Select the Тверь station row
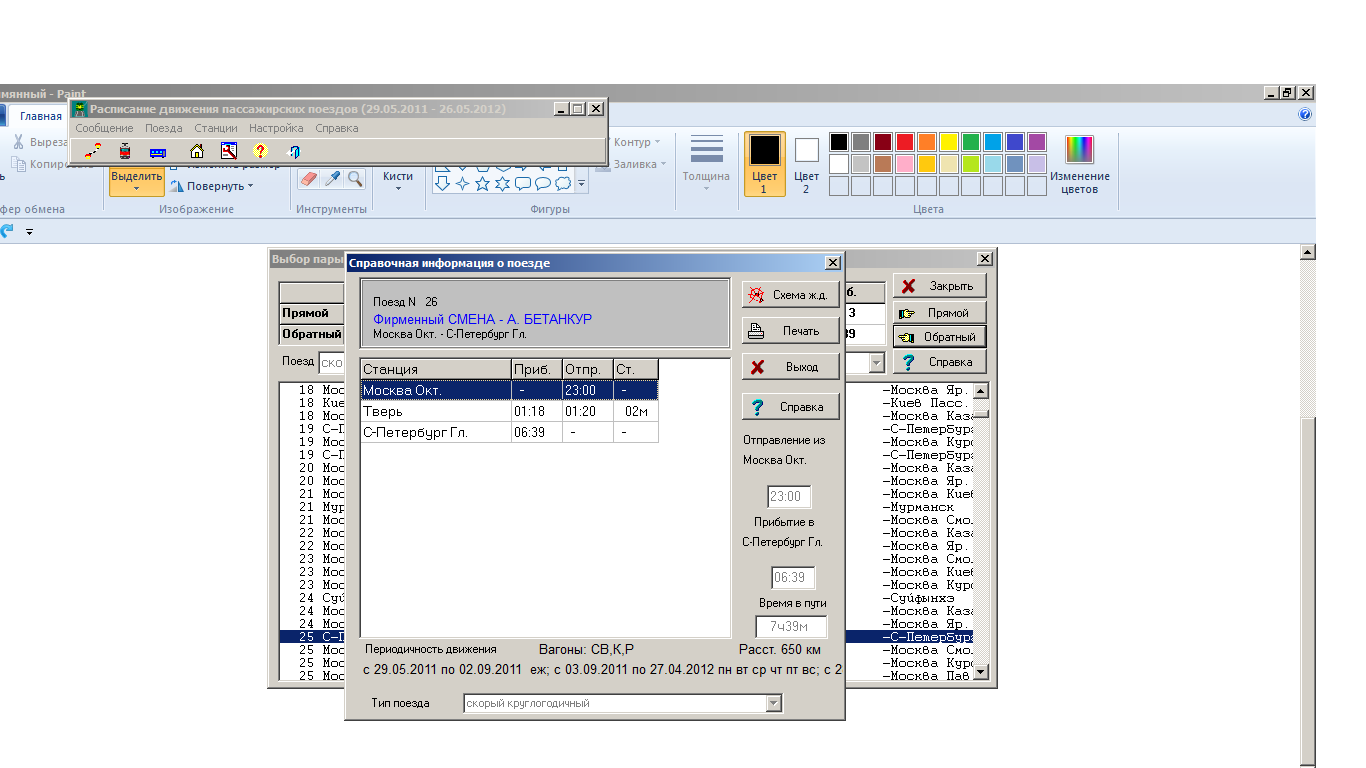This screenshot has width=1366, height=768. click(435, 411)
